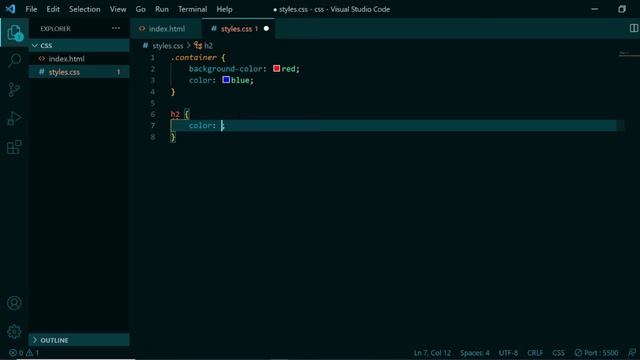This screenshot has width=640, height=360.
Task: Show errors and warnings in status bar
Action: [x=24, y=353]
